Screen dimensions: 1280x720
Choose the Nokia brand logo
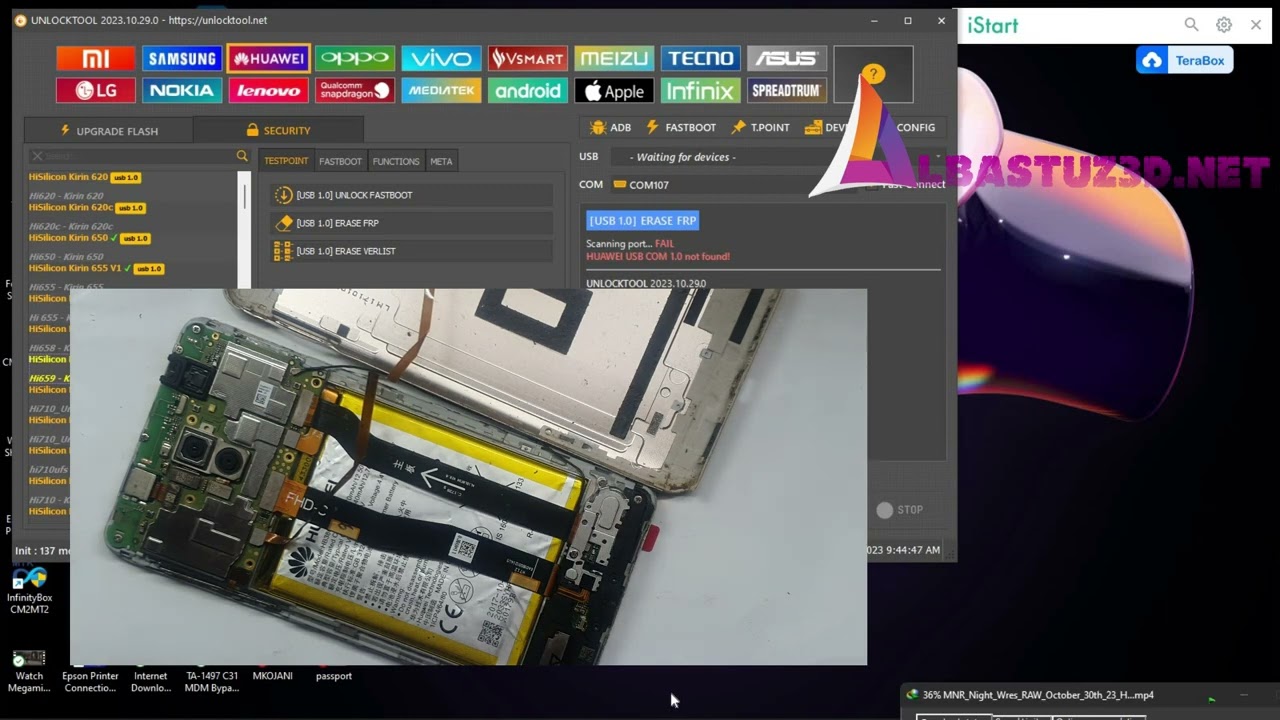[x=182, y=91]
